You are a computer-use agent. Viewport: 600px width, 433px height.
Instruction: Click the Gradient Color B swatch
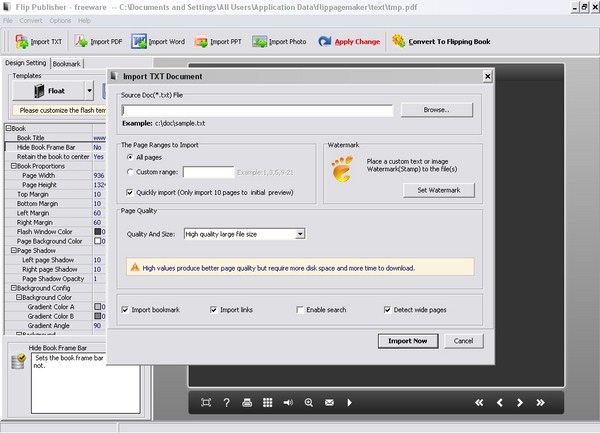pos(98,316)
